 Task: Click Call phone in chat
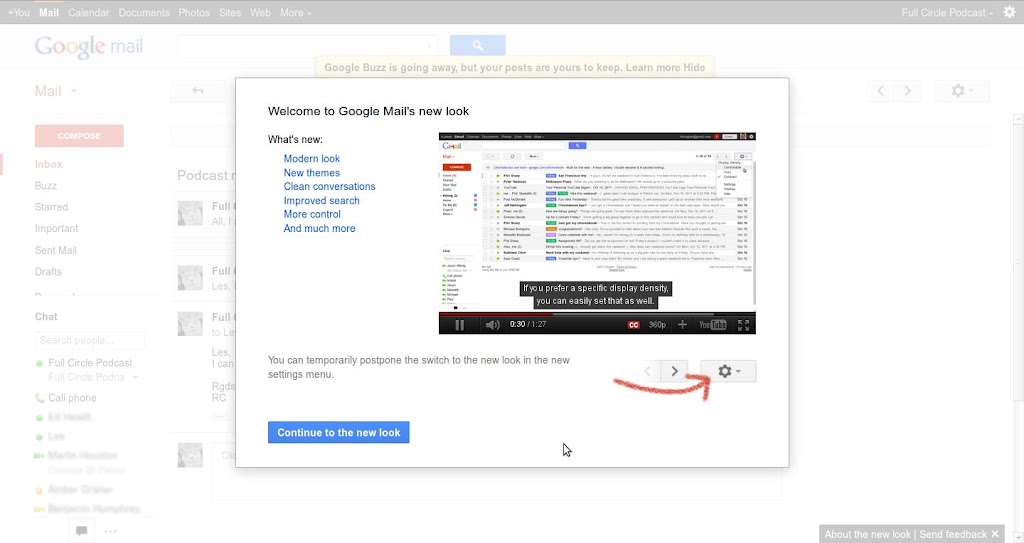(x=72, y=398)
